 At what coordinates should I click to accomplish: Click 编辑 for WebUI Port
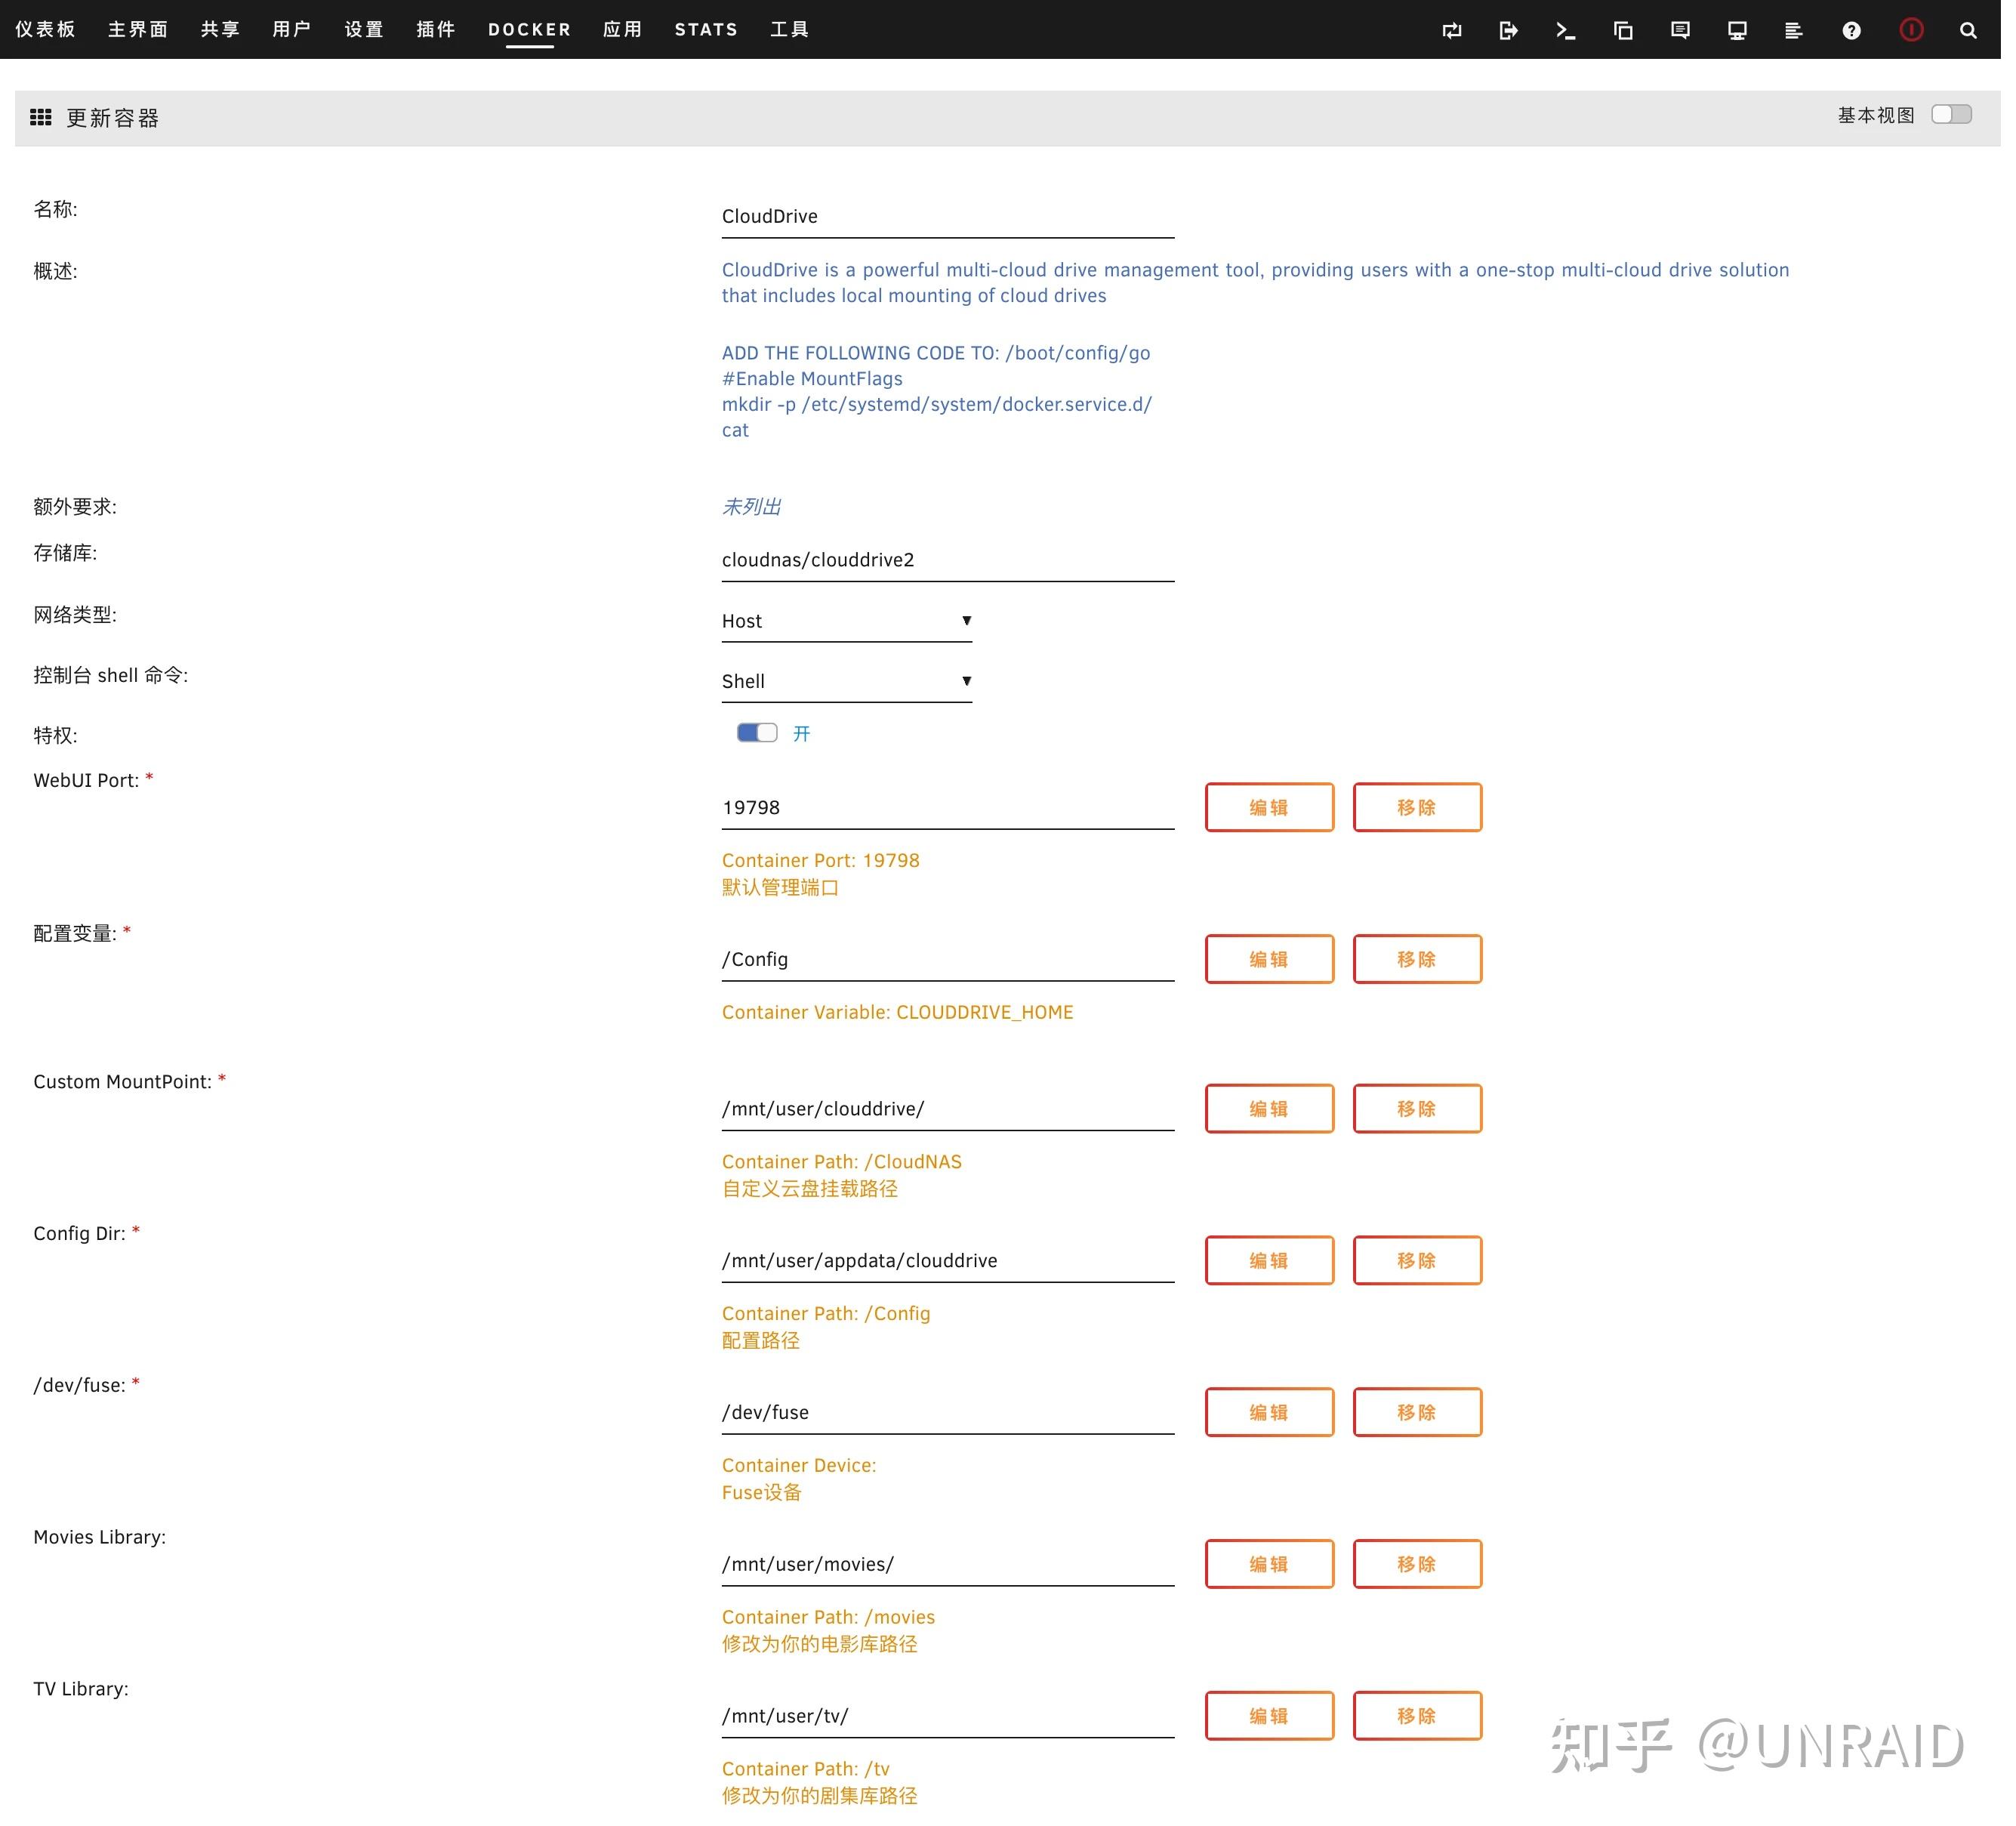click(1268, 807)
